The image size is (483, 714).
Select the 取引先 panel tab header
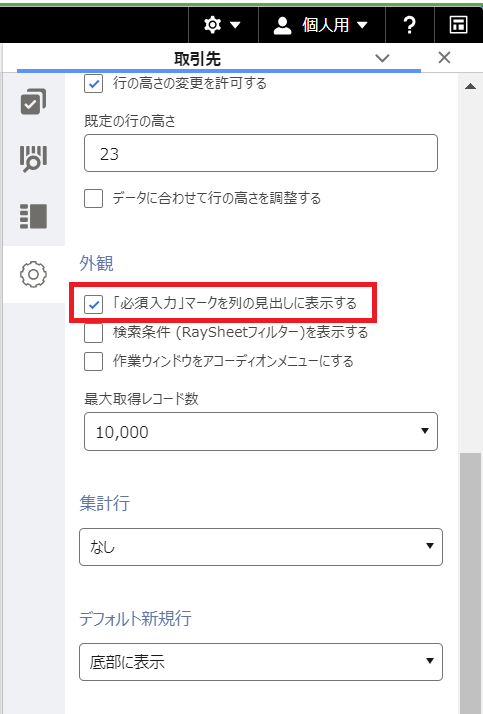[197, 59]
